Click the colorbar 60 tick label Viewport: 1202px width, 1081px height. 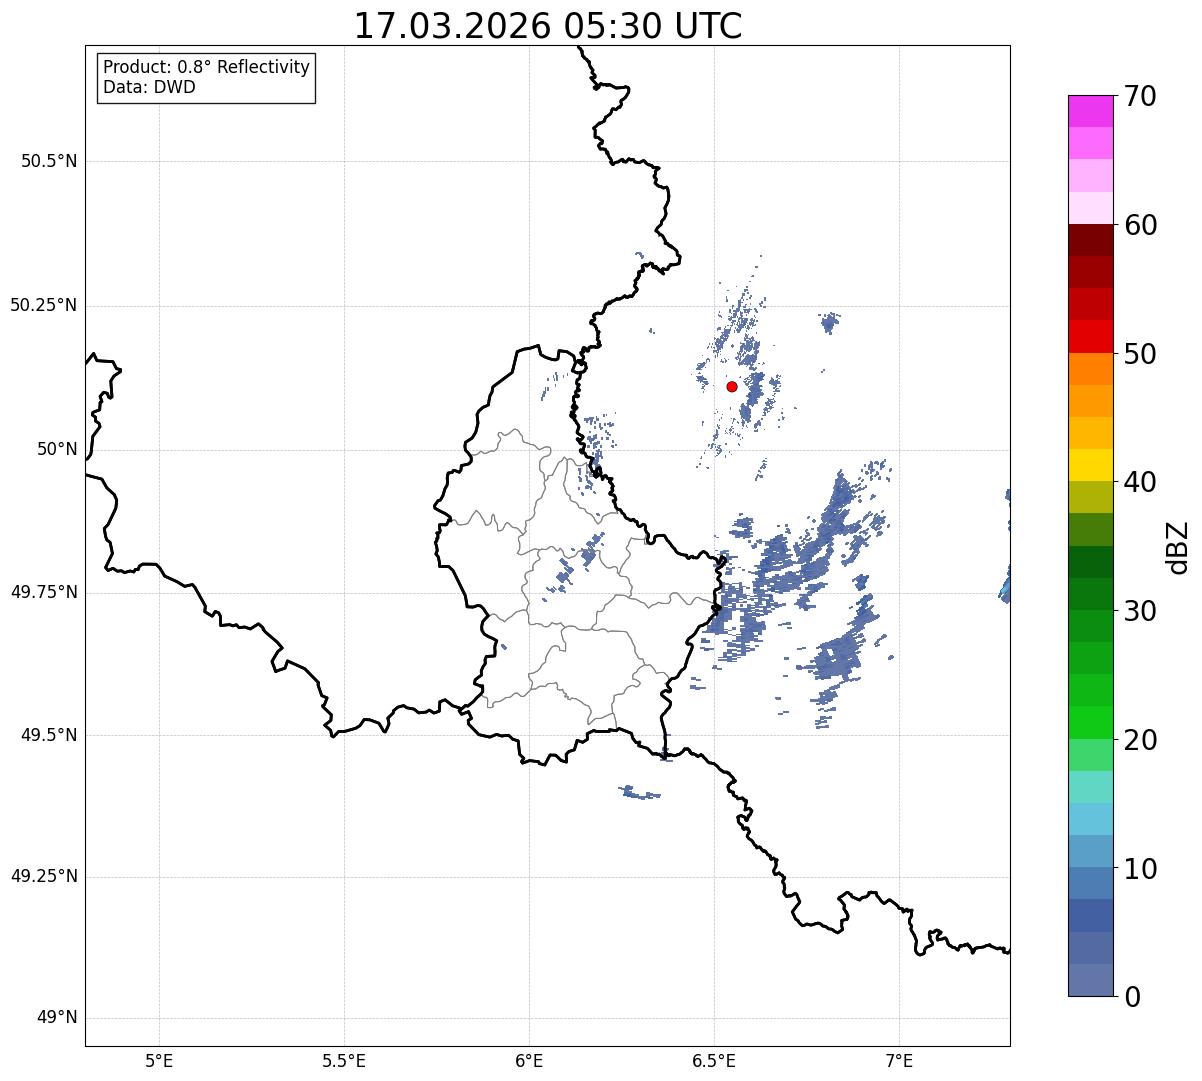pos(1140,225)
